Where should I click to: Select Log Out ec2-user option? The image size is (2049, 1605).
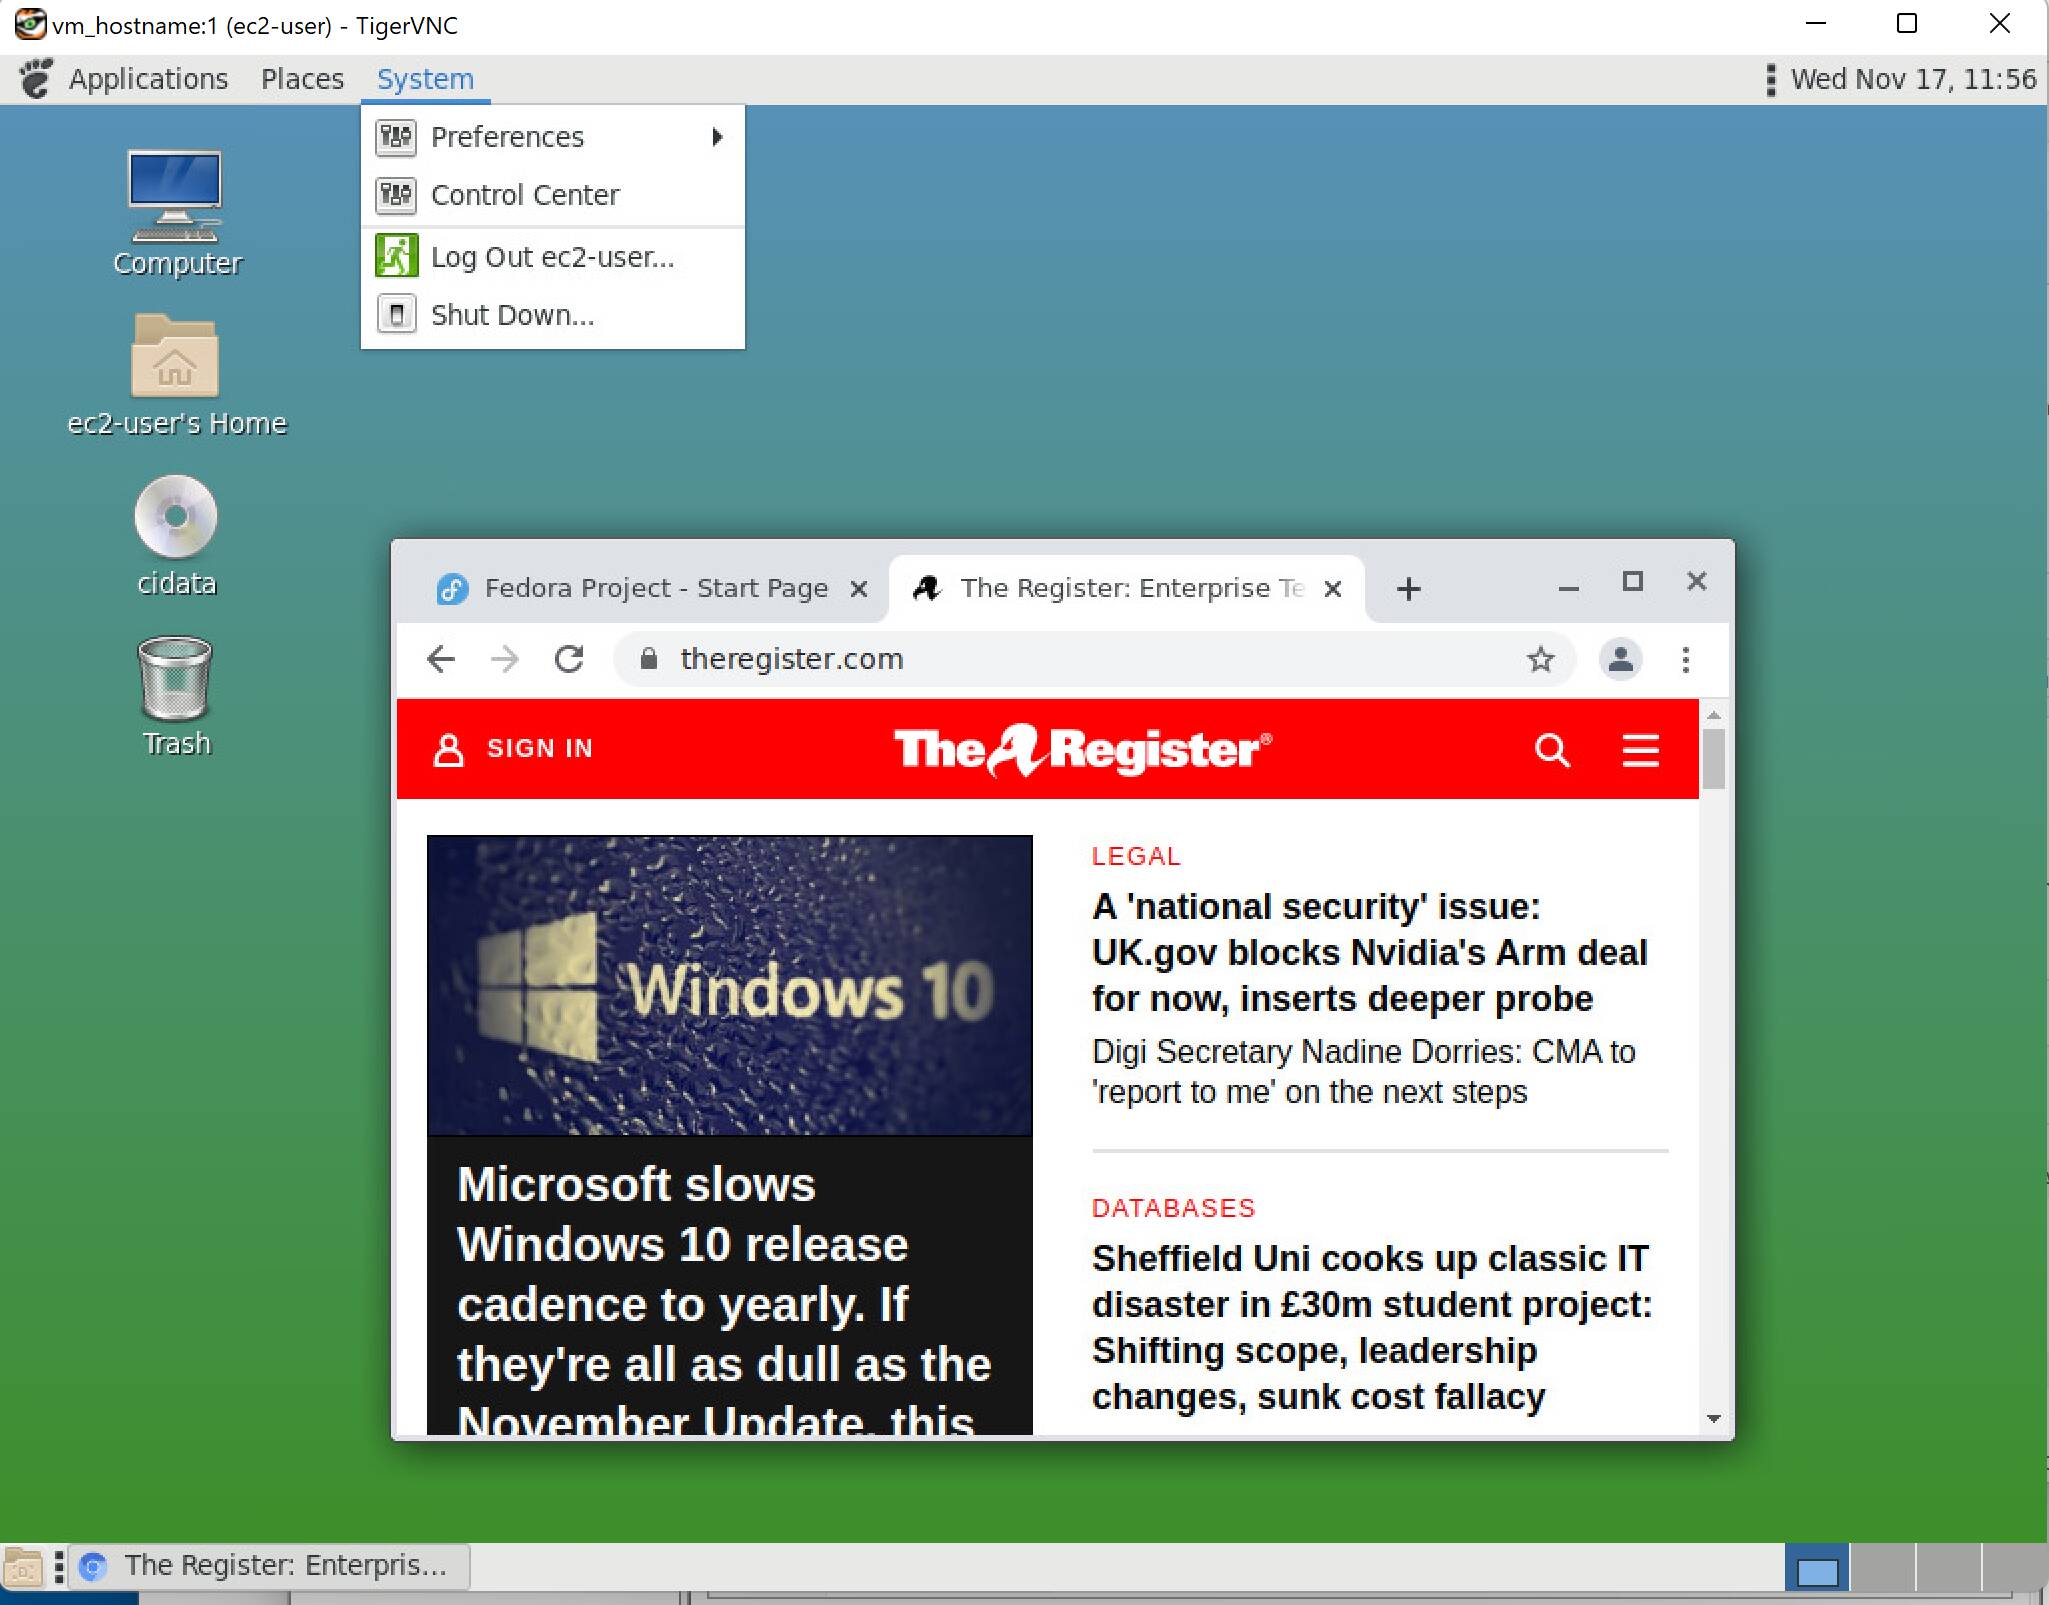(549, 256)
